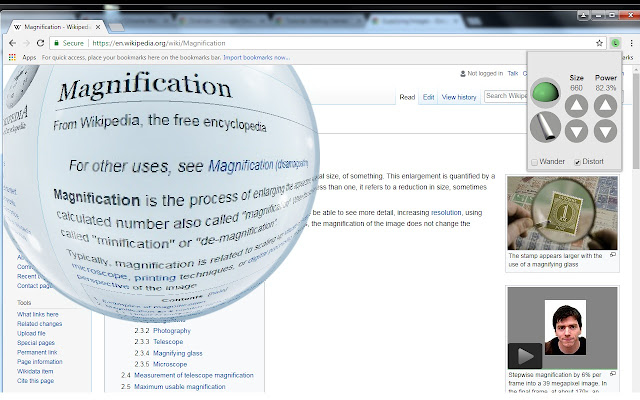Select the Magnification - Wikipedia browser tab

(x=56, y=27)
